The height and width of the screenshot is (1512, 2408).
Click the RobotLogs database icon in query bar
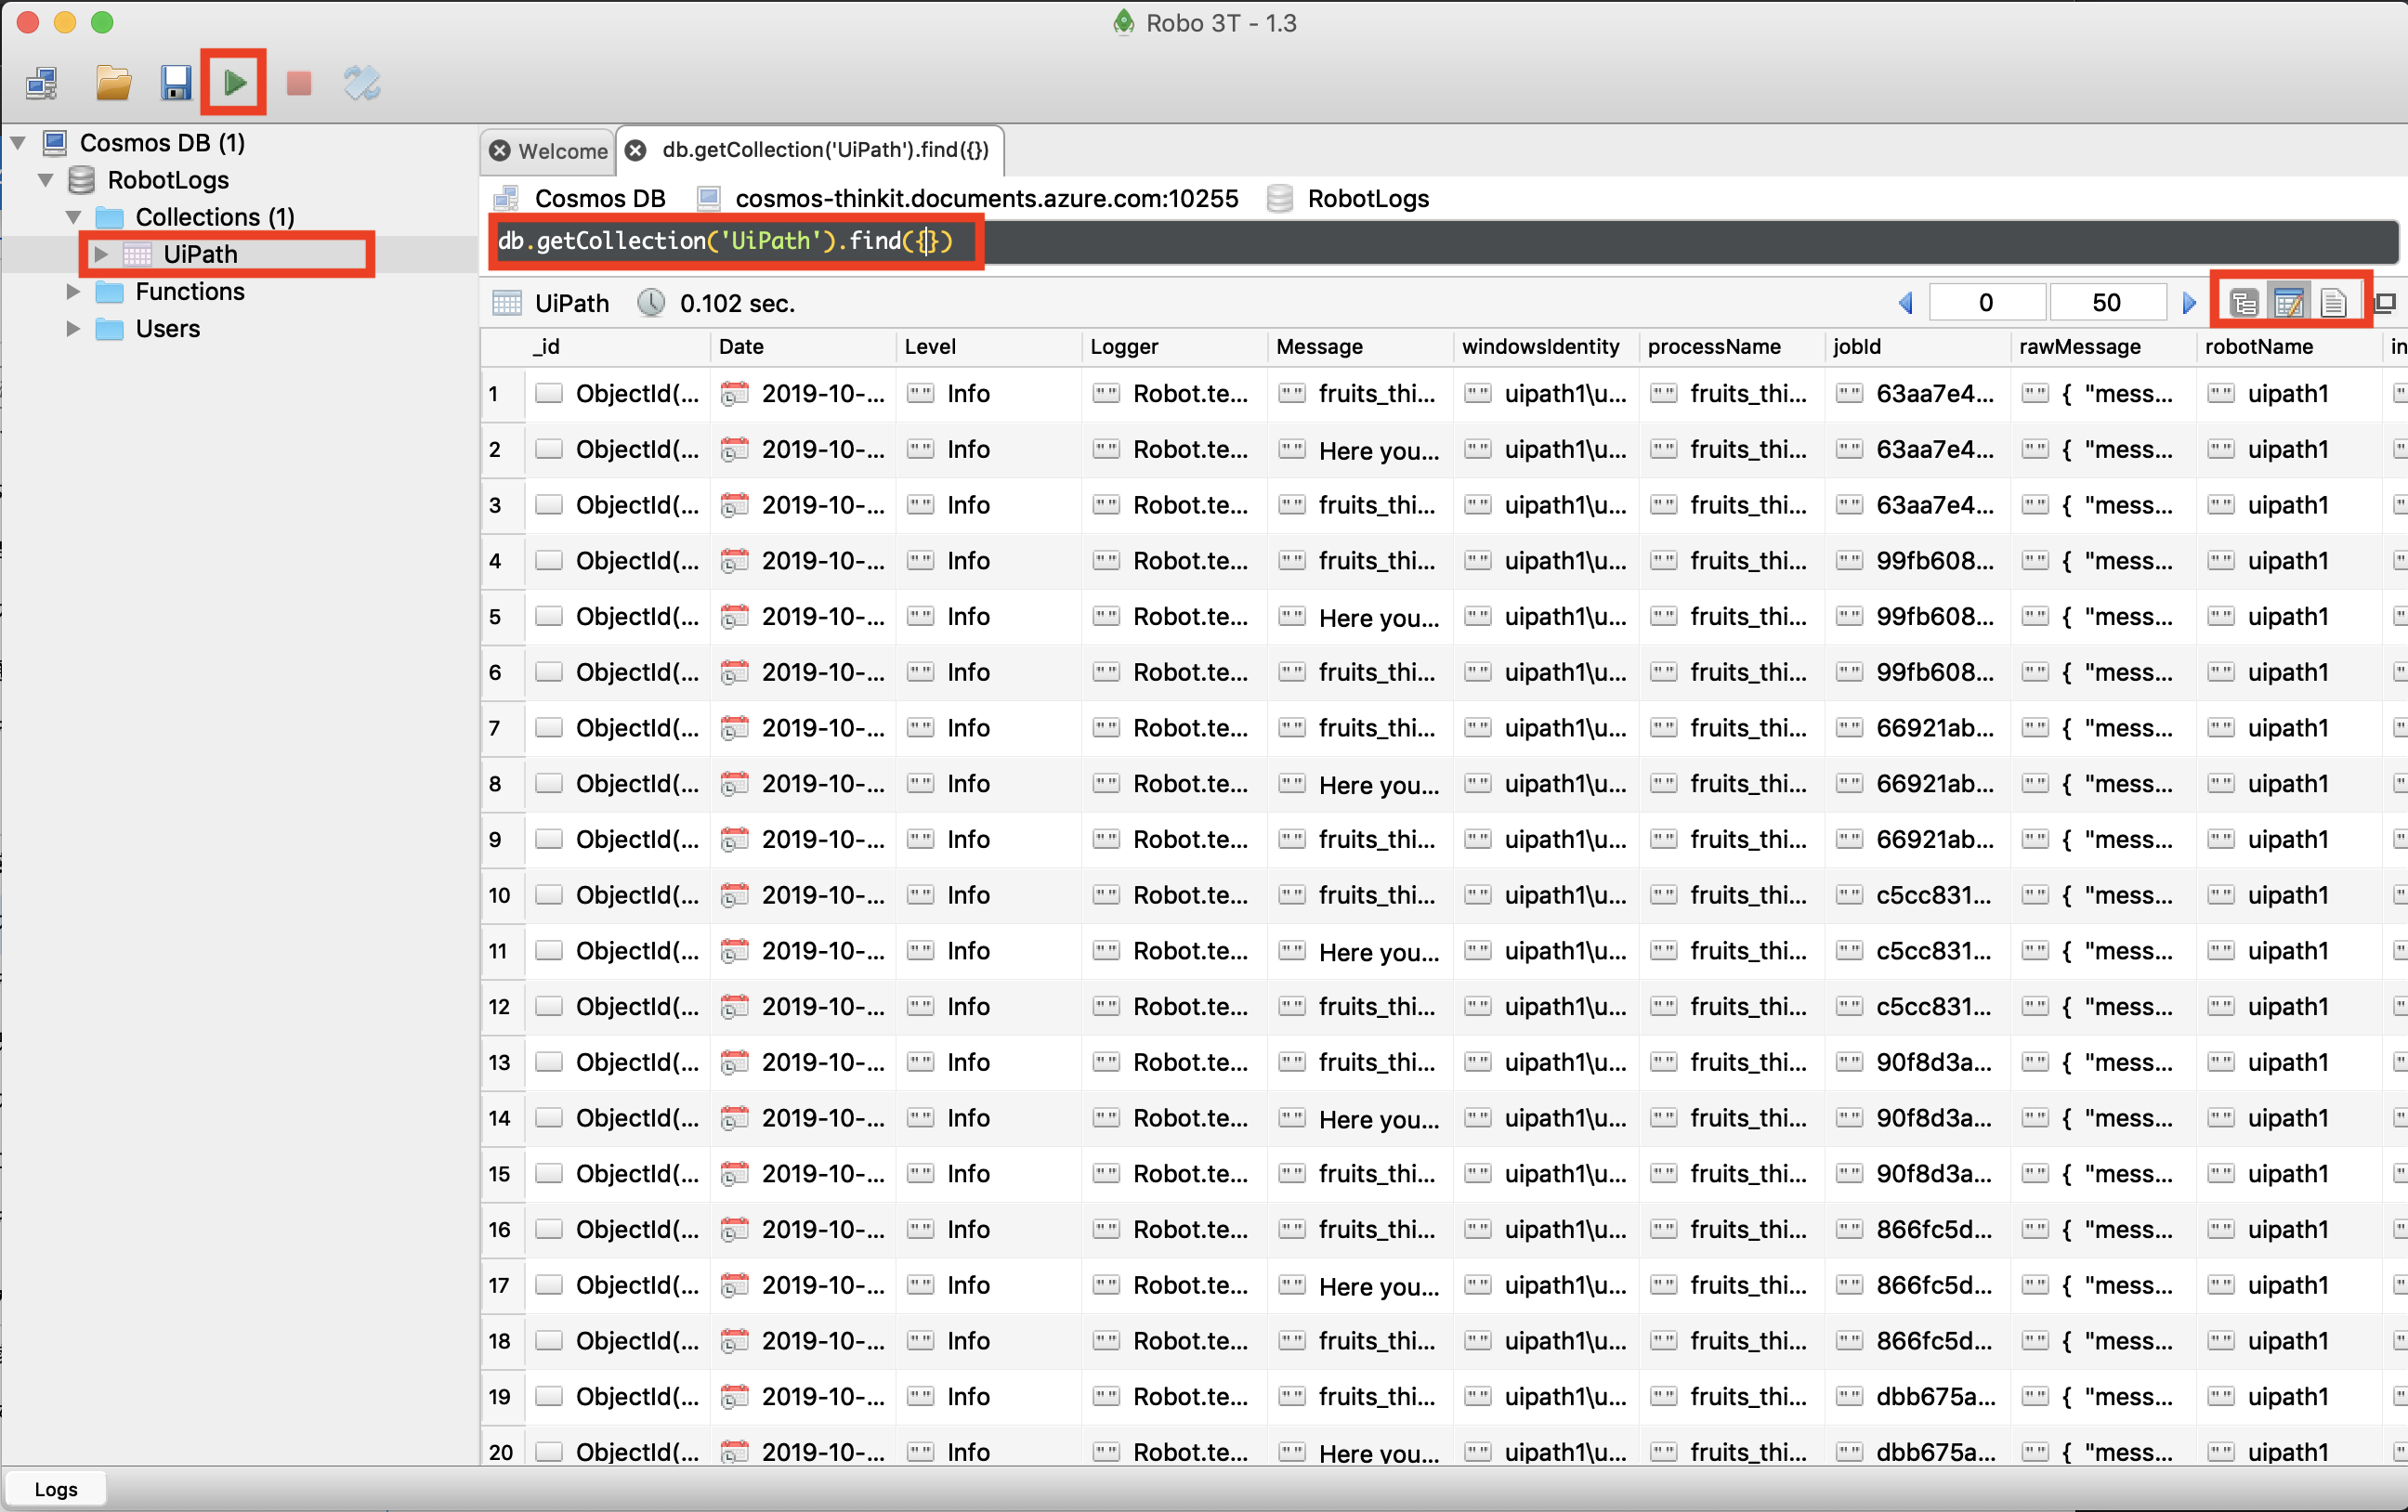coord(1280,198)
